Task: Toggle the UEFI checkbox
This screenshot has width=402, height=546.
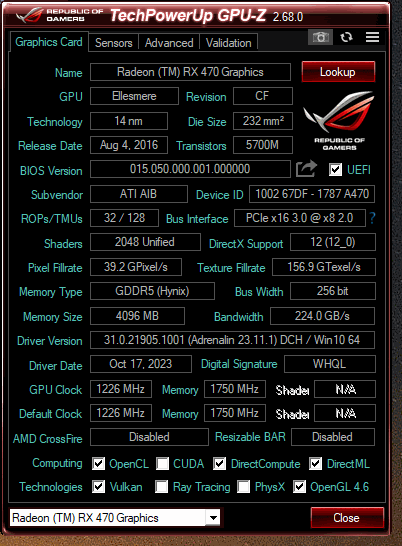Action: pyautogui.click(x=335, y=170)
